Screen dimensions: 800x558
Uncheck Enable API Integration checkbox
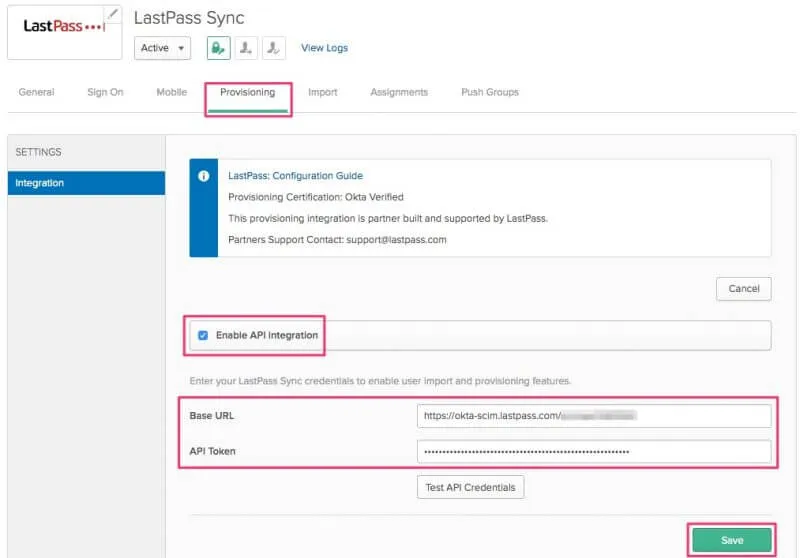tap(203, 335)
